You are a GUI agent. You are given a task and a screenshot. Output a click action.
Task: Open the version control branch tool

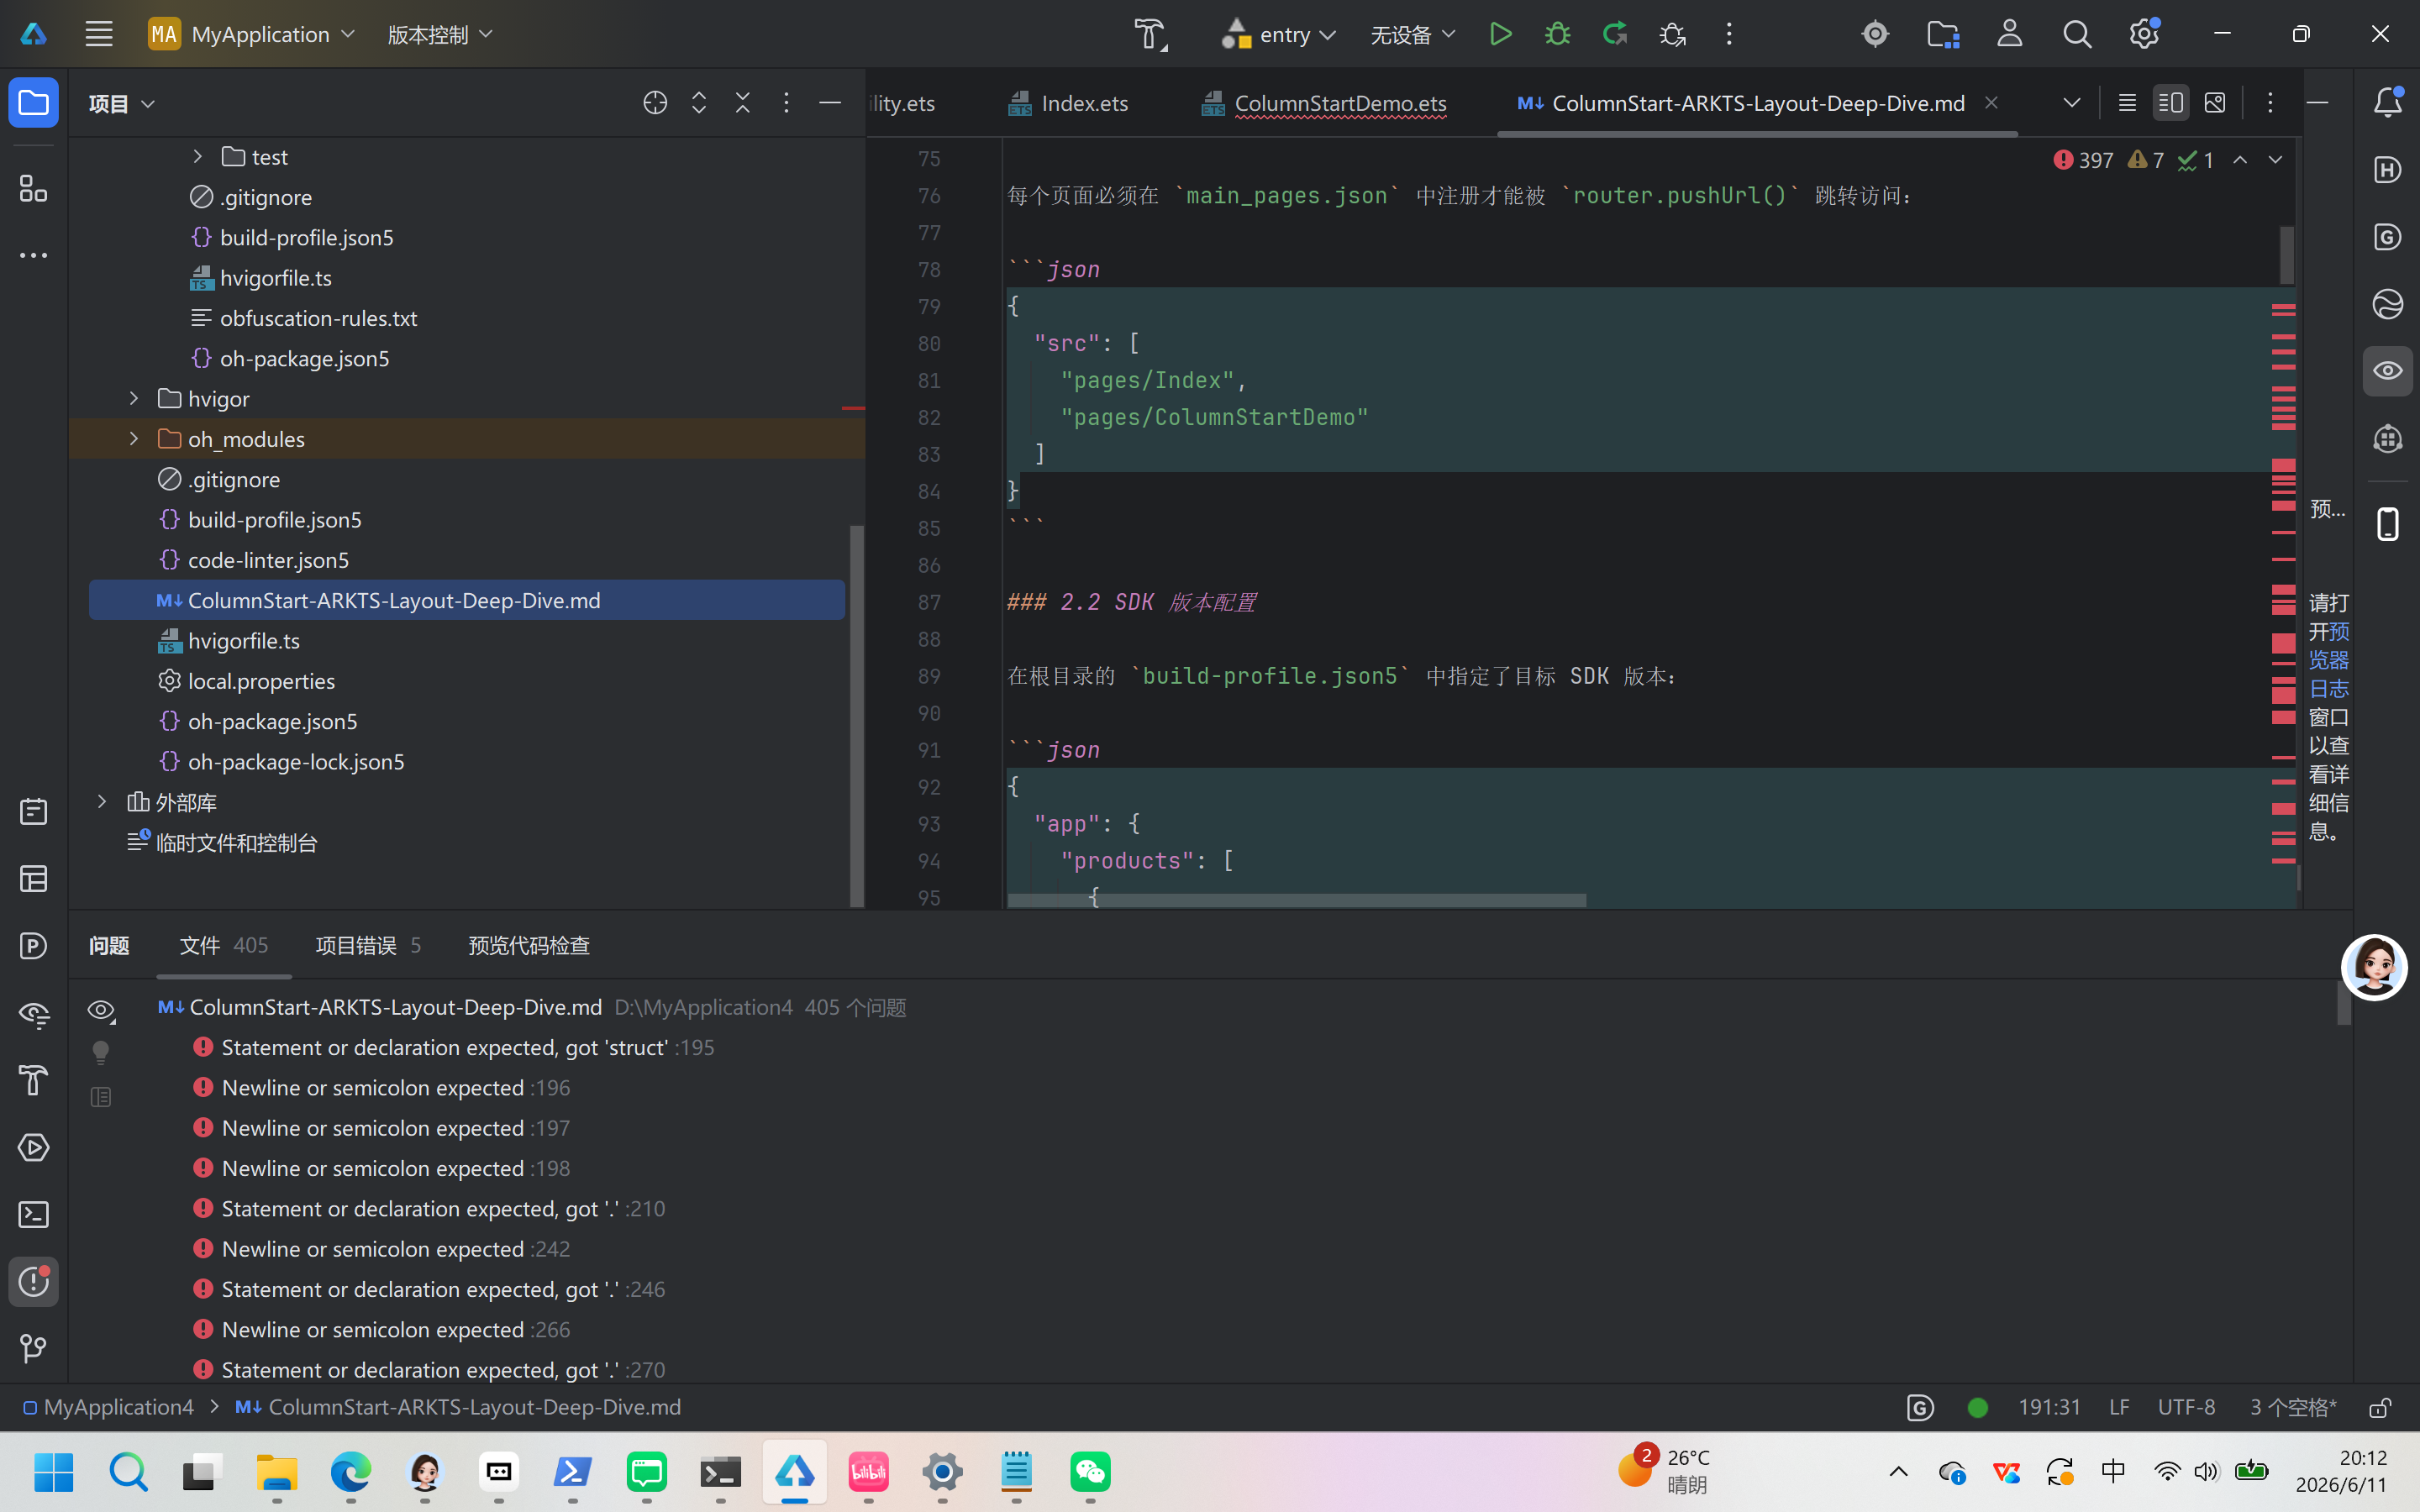(34, 1349)
